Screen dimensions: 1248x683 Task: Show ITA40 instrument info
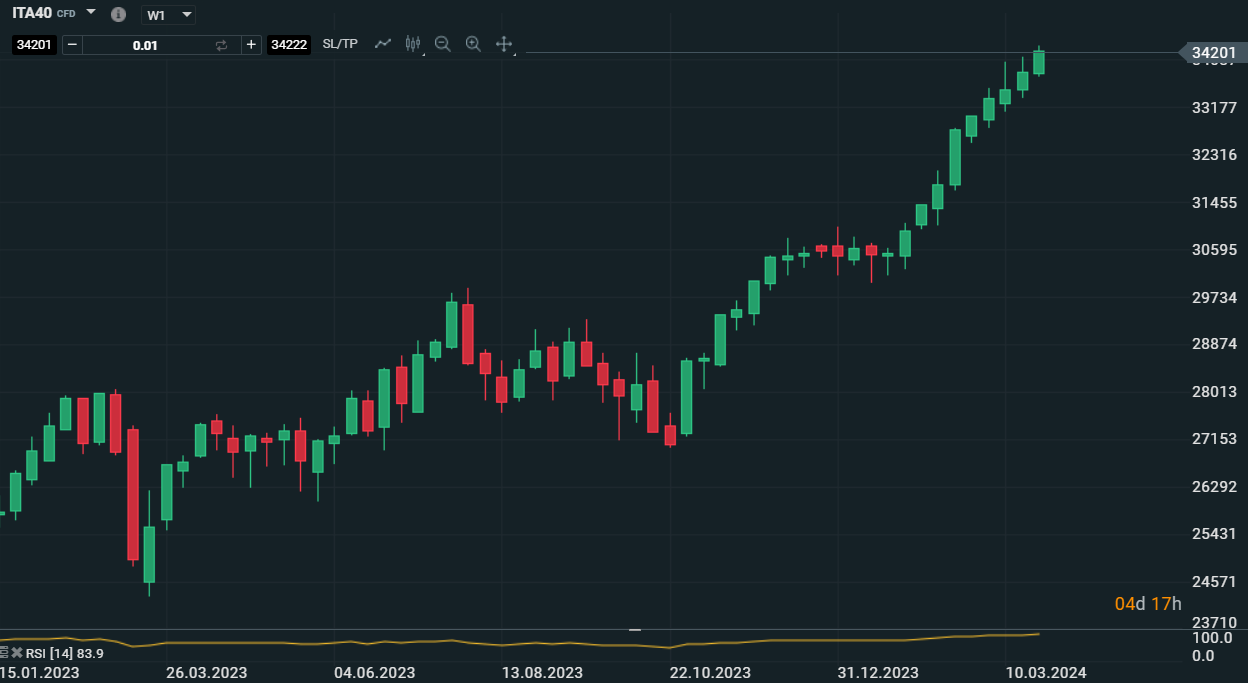[x=118, y=14]
